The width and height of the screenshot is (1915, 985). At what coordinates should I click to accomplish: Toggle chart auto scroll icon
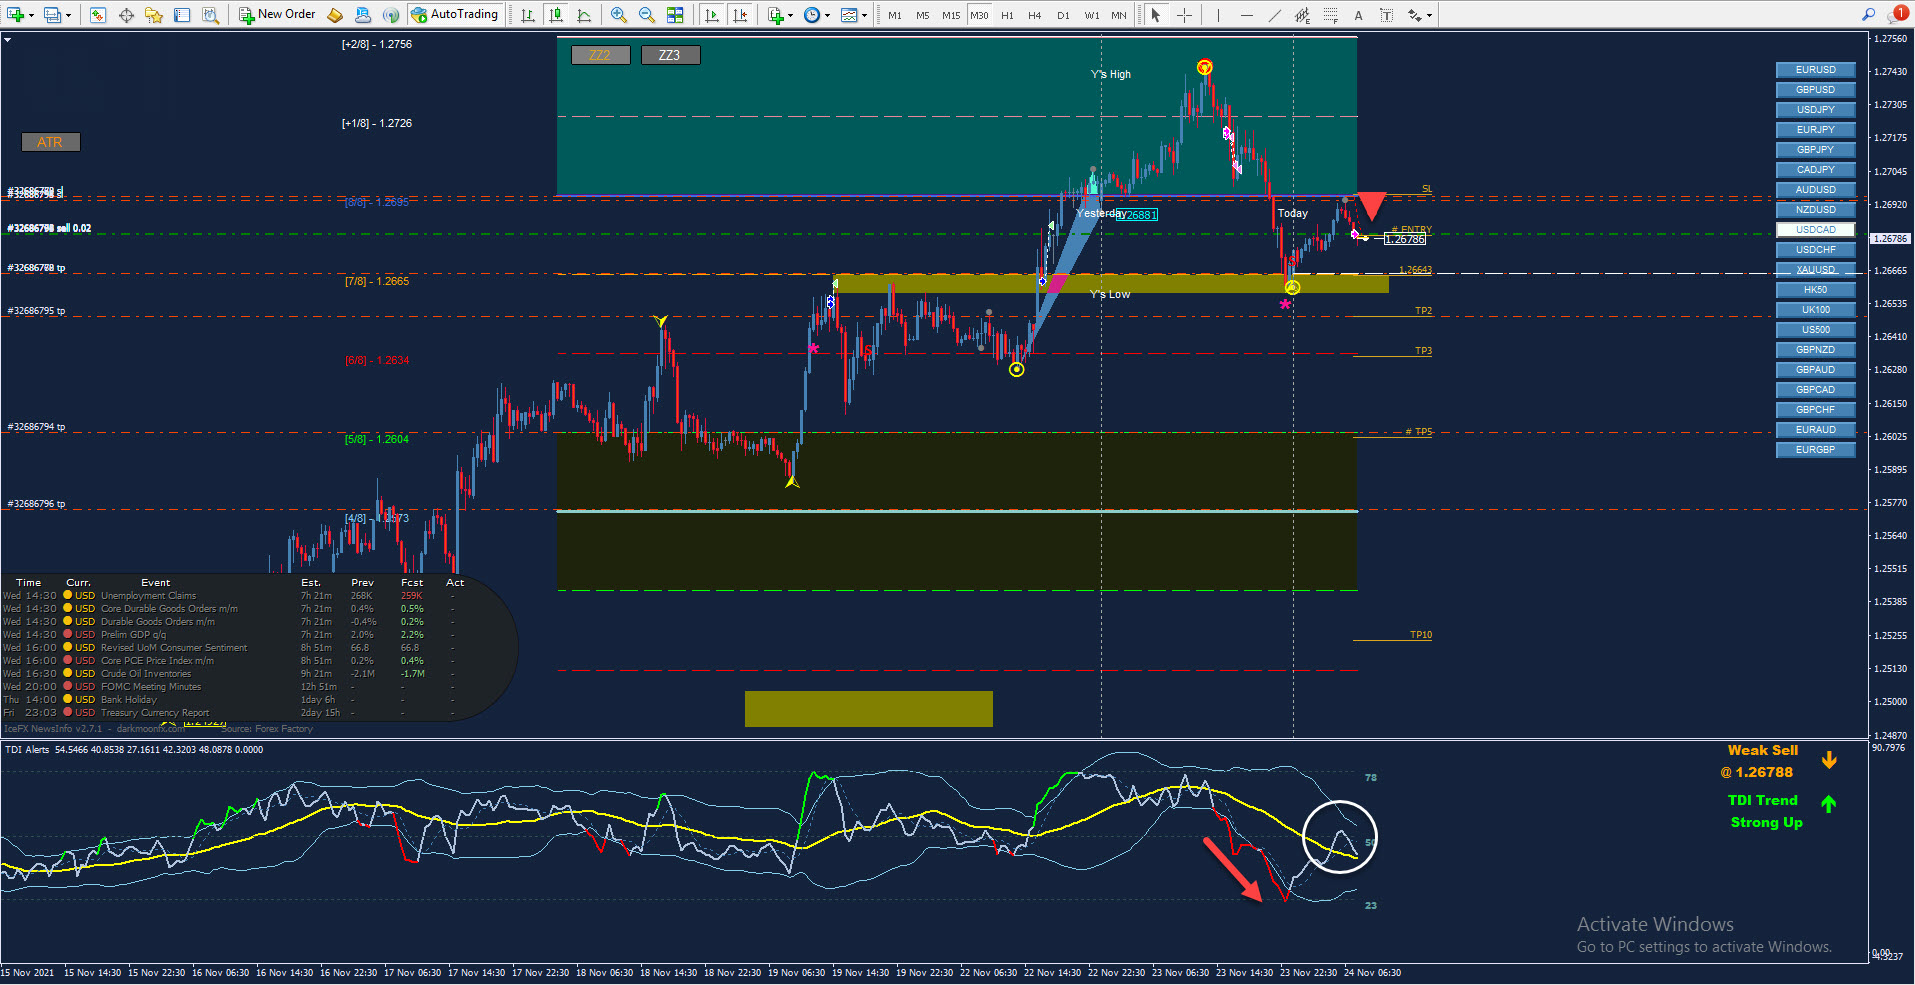(x=711, y=15)
